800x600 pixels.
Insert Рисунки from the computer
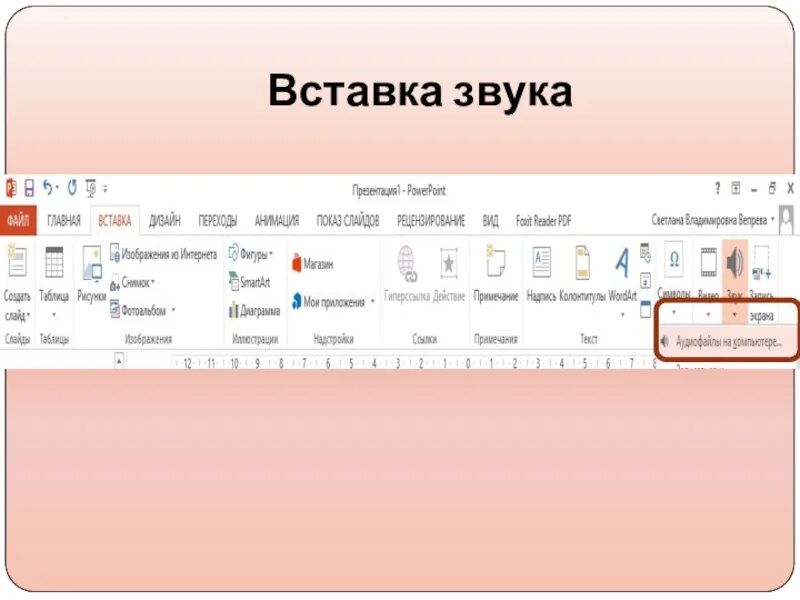click(92, 273)
